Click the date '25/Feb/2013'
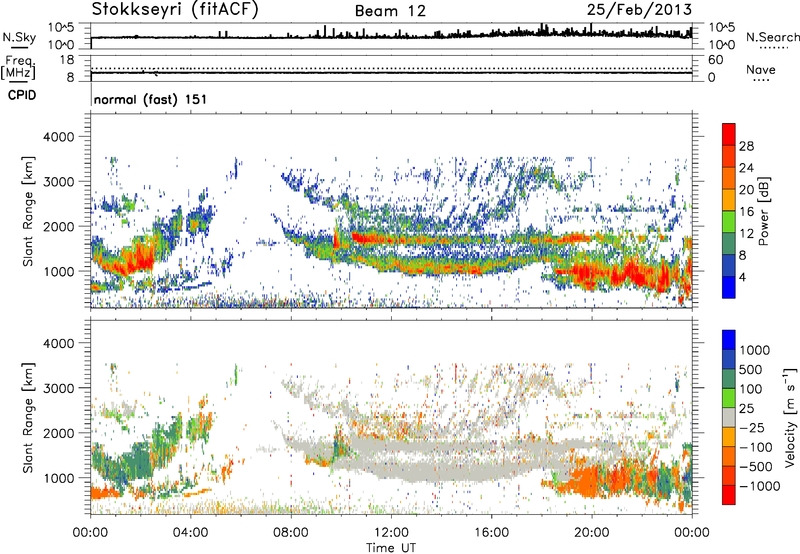 pos(639,10)
